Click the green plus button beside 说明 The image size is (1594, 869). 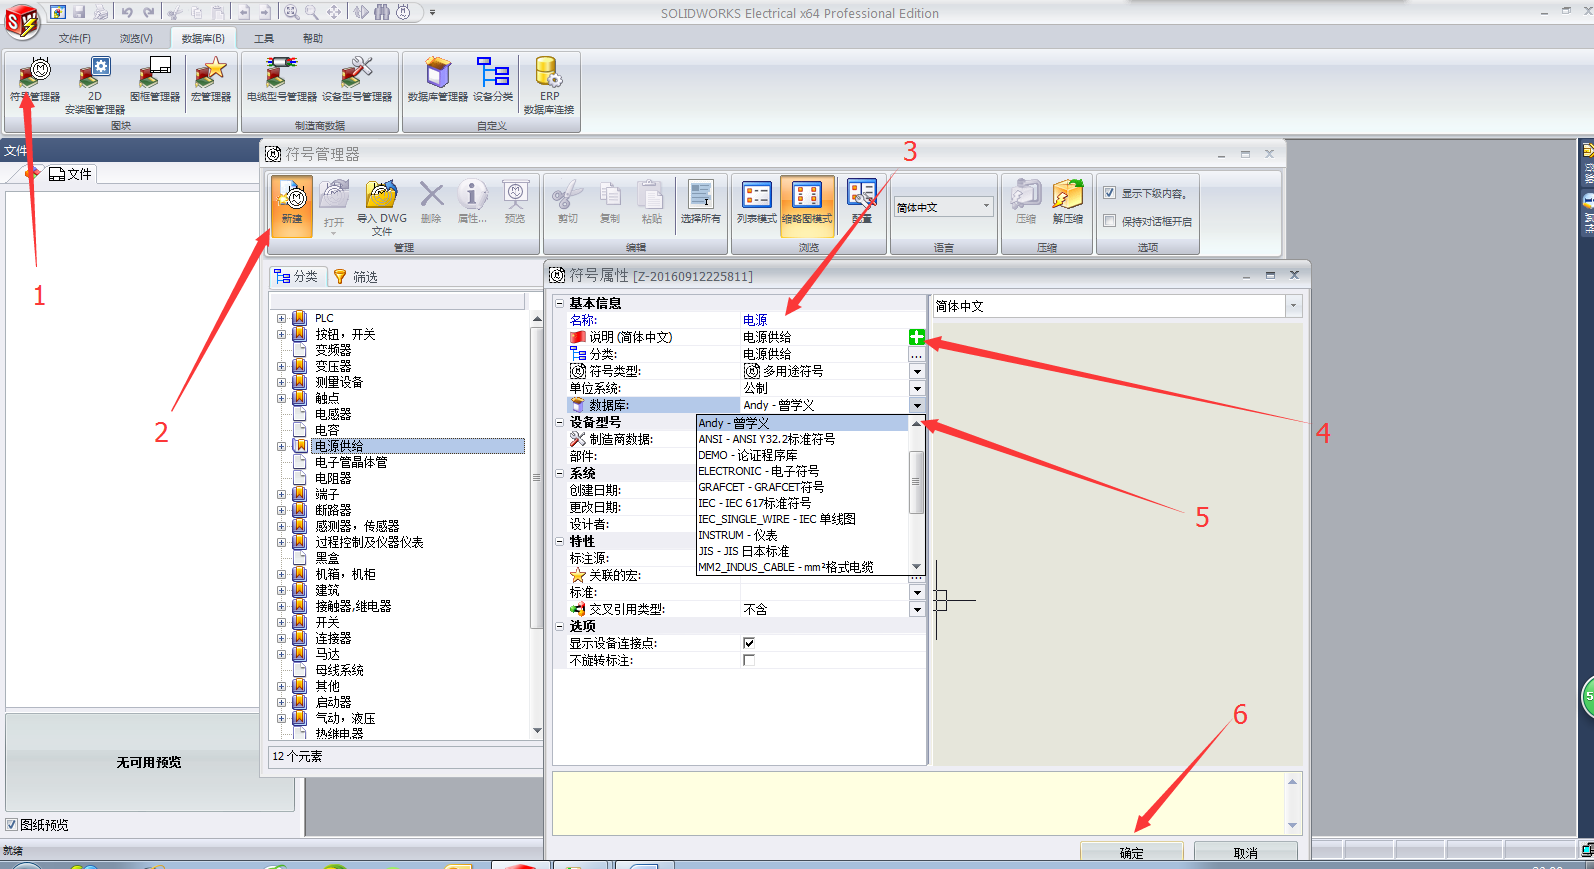click(x=917, y=337)
